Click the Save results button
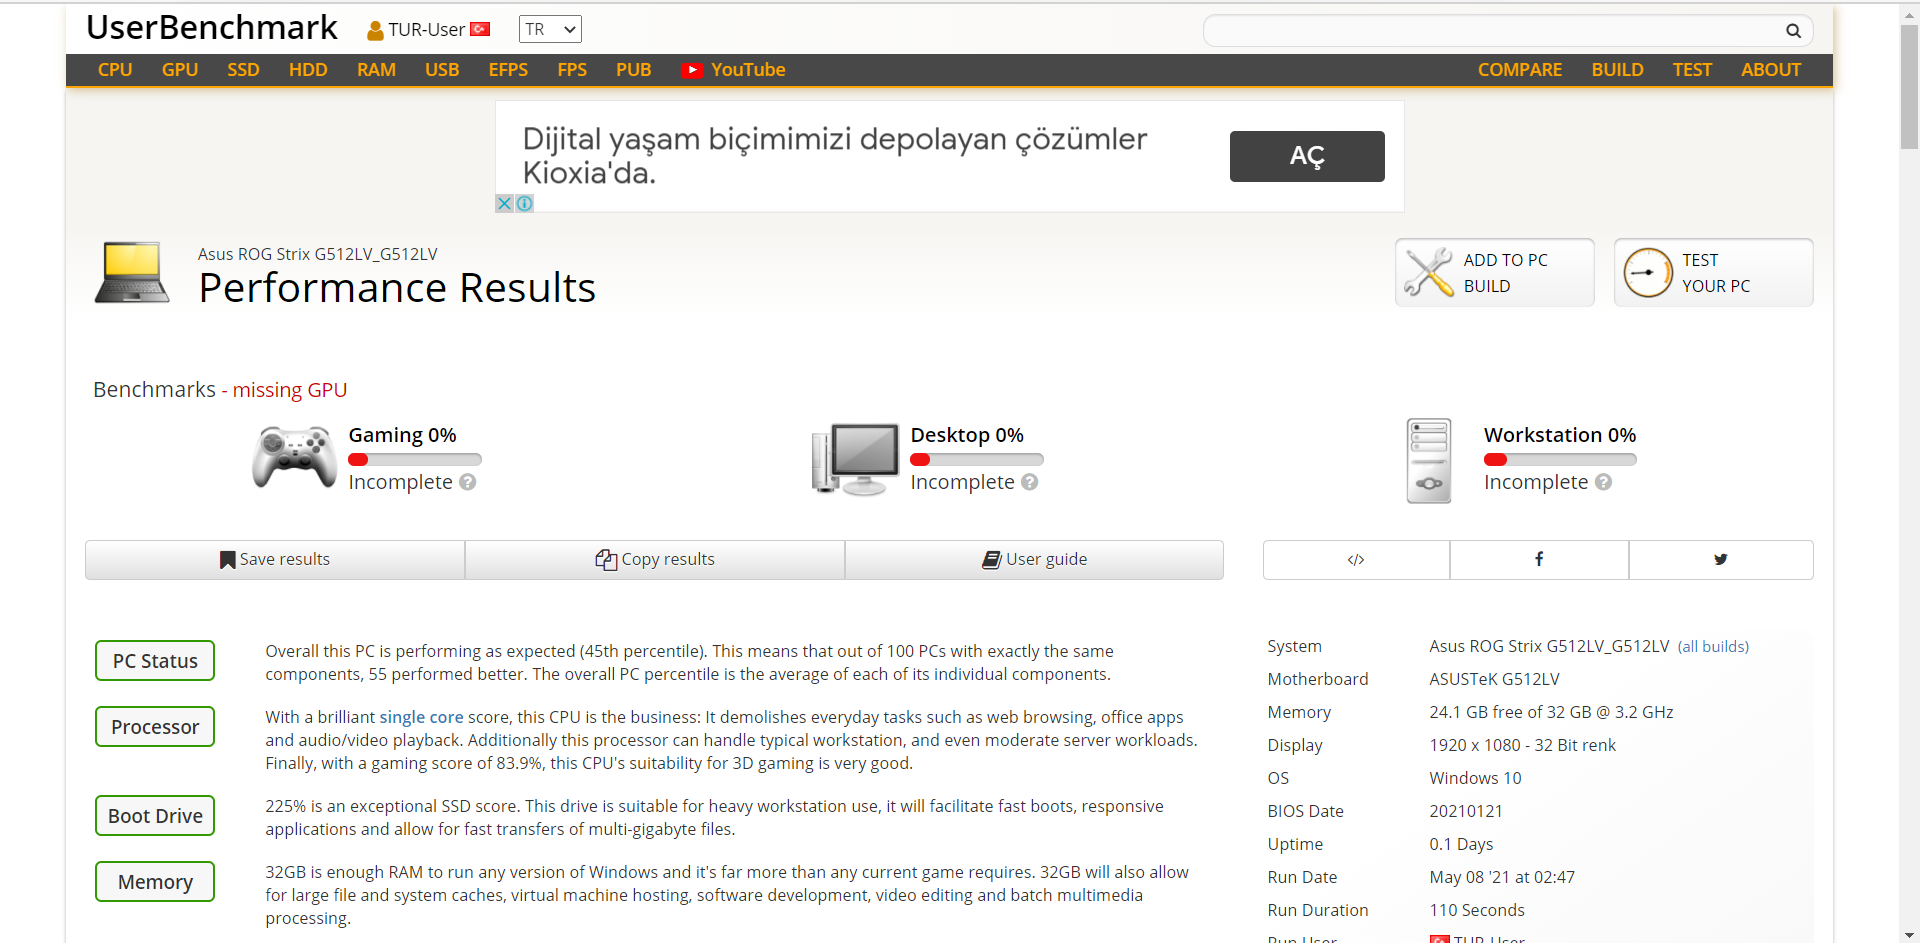Screen dimensions: 1920x943 coord(275,560)
